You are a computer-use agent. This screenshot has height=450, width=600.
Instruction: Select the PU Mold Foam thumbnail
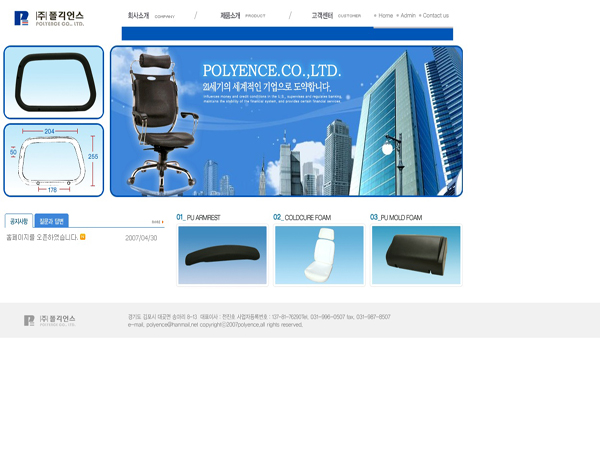click(x=416, y=255)
